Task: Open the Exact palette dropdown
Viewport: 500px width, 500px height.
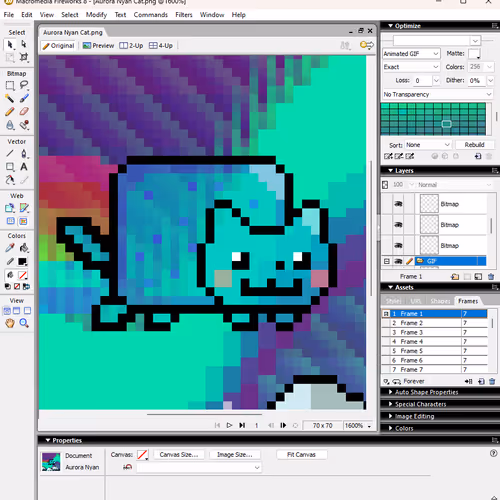Action: [x=411, y=67]
